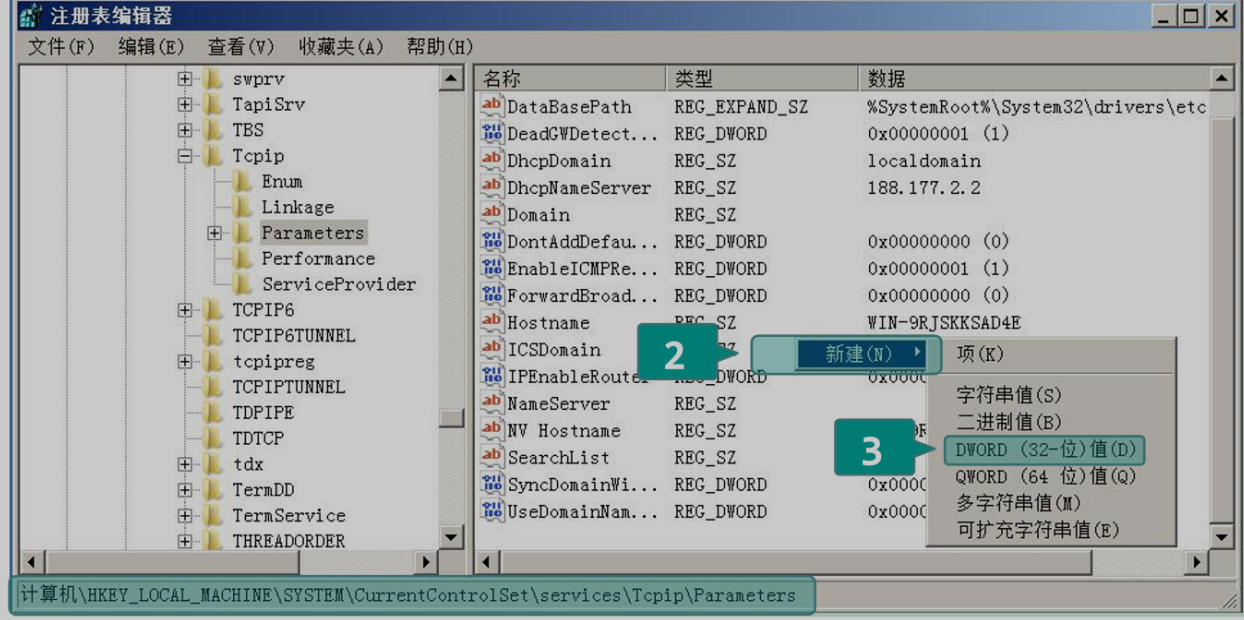Select the Hostname value icon

(492, 322)
